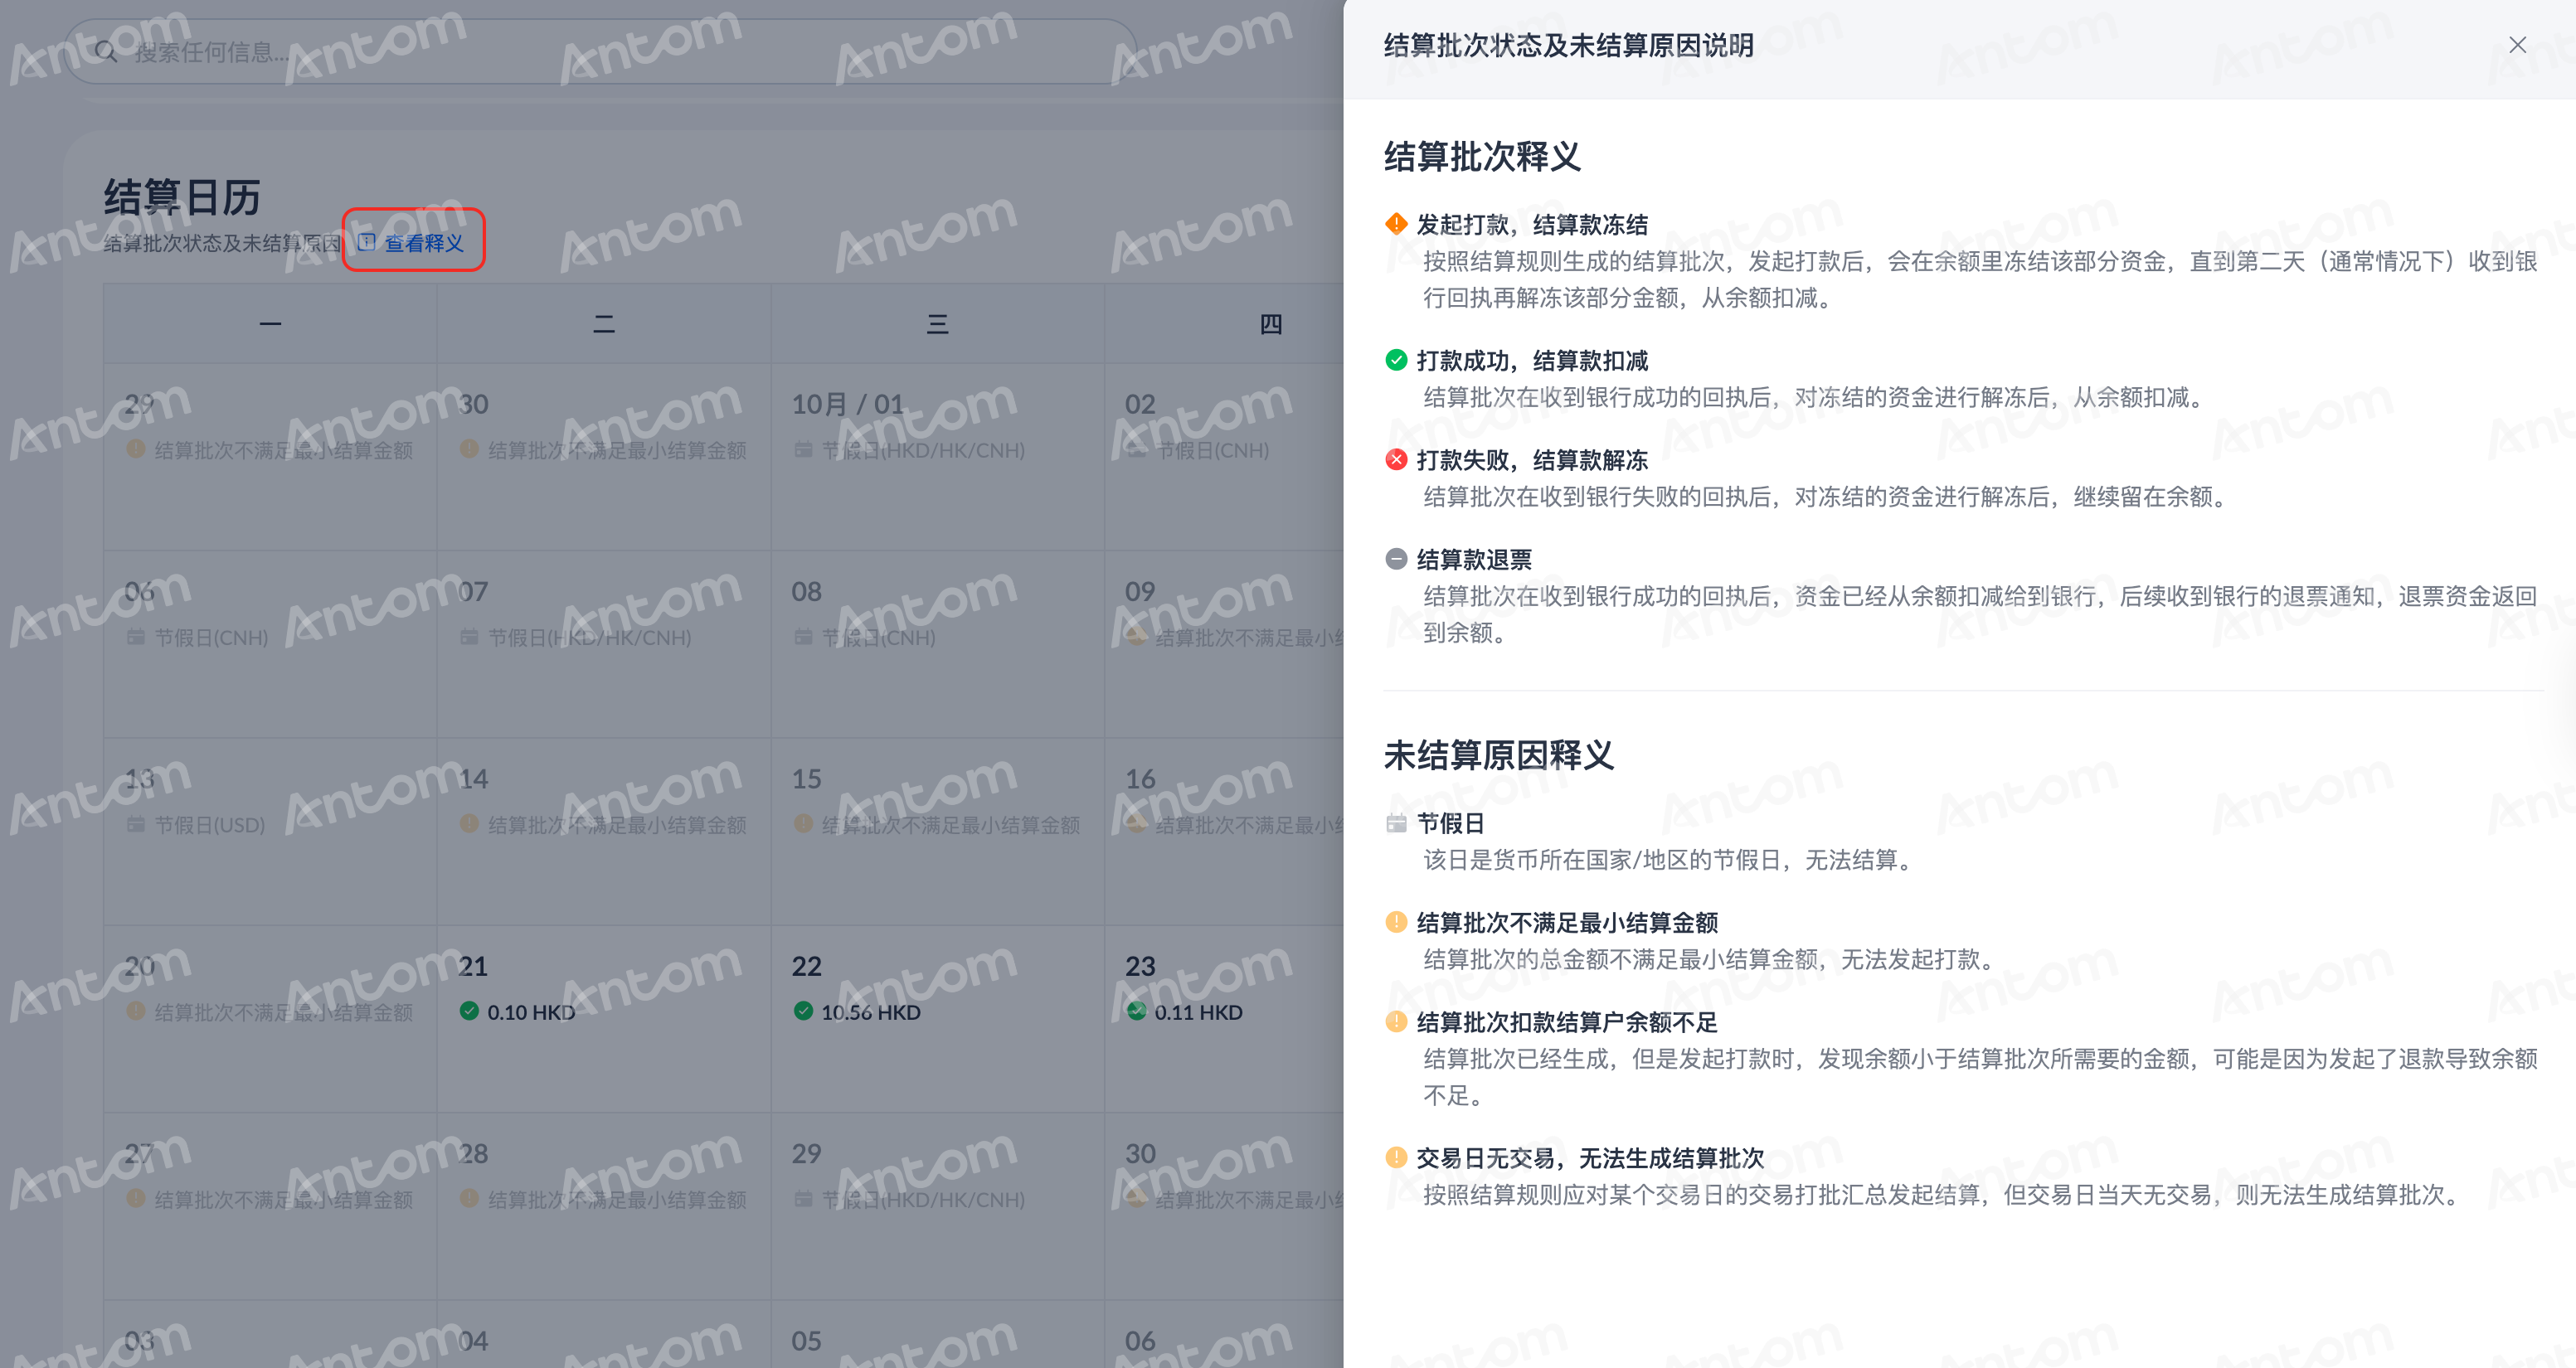The width and height of the screenshot is (2576, 1368).
Task: Click the 查看释义 link
Action: click(424, 243)
